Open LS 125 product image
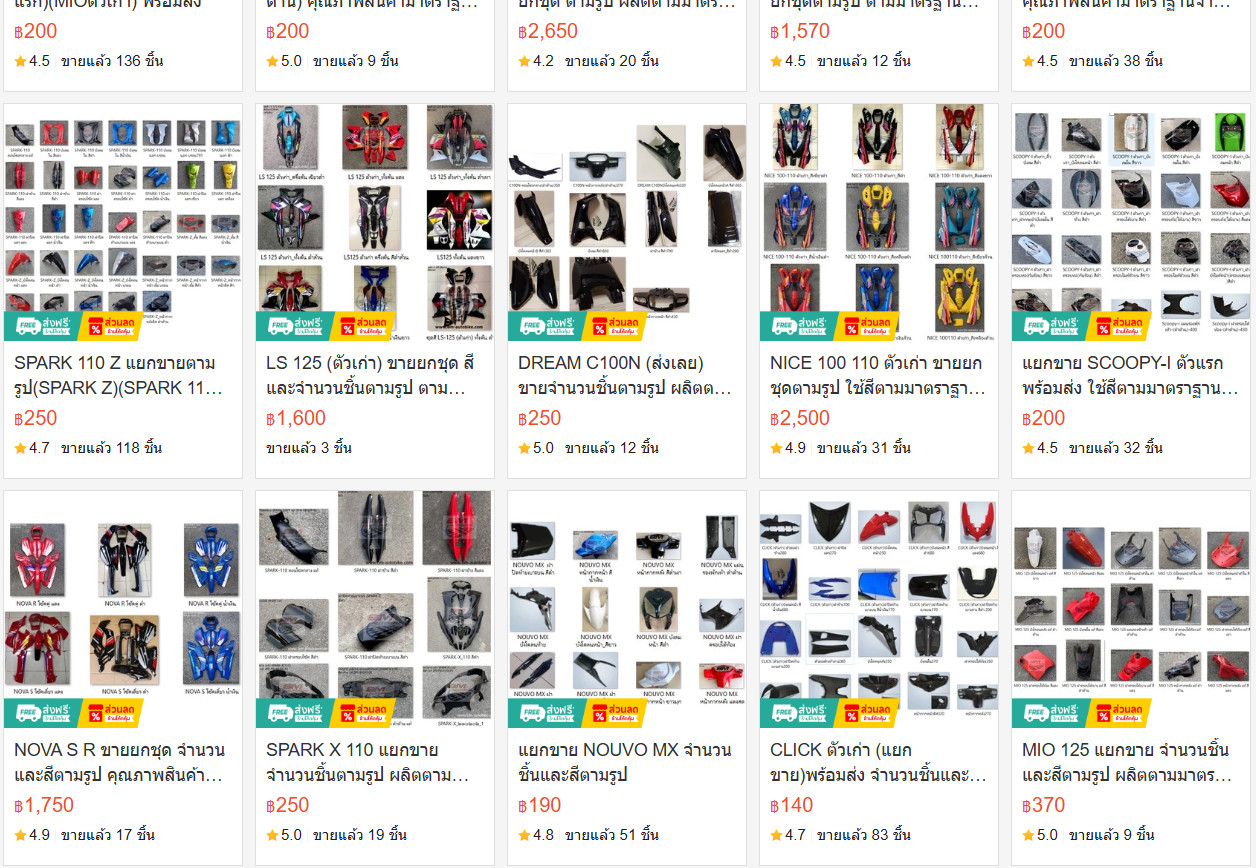This screenshot has width=1256, height=868. tap(375, 222)
